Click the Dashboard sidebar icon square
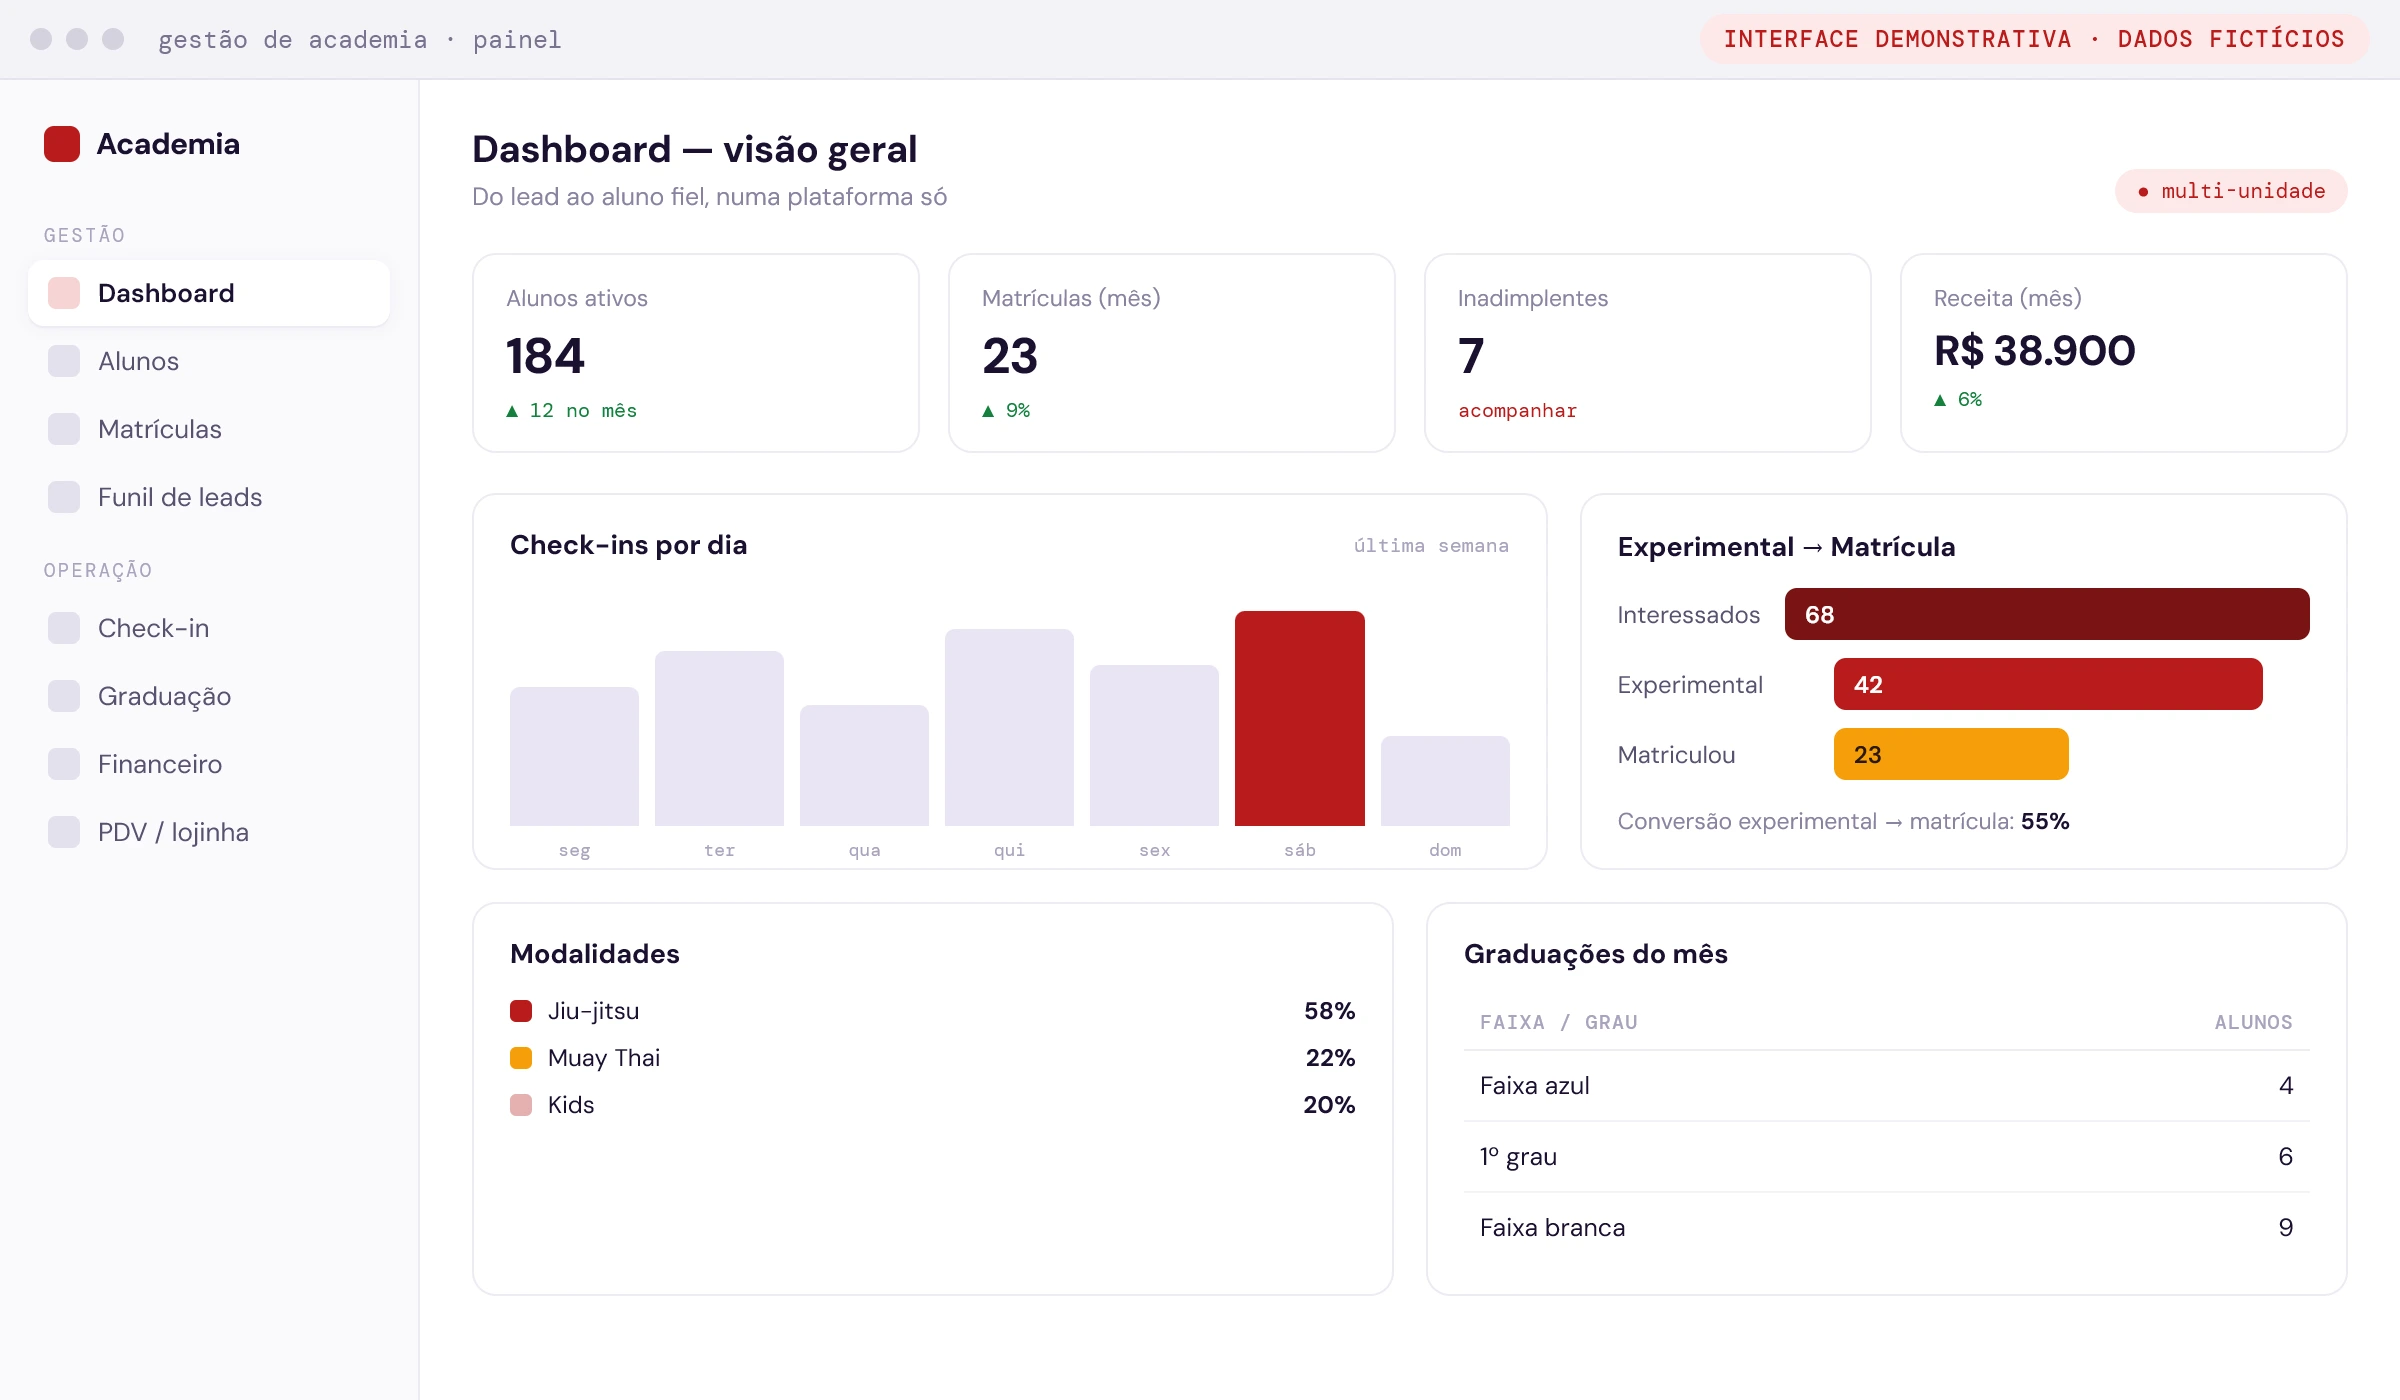Image resolution: width=2400 pixels, height=1400 pixels. point(64,293)
